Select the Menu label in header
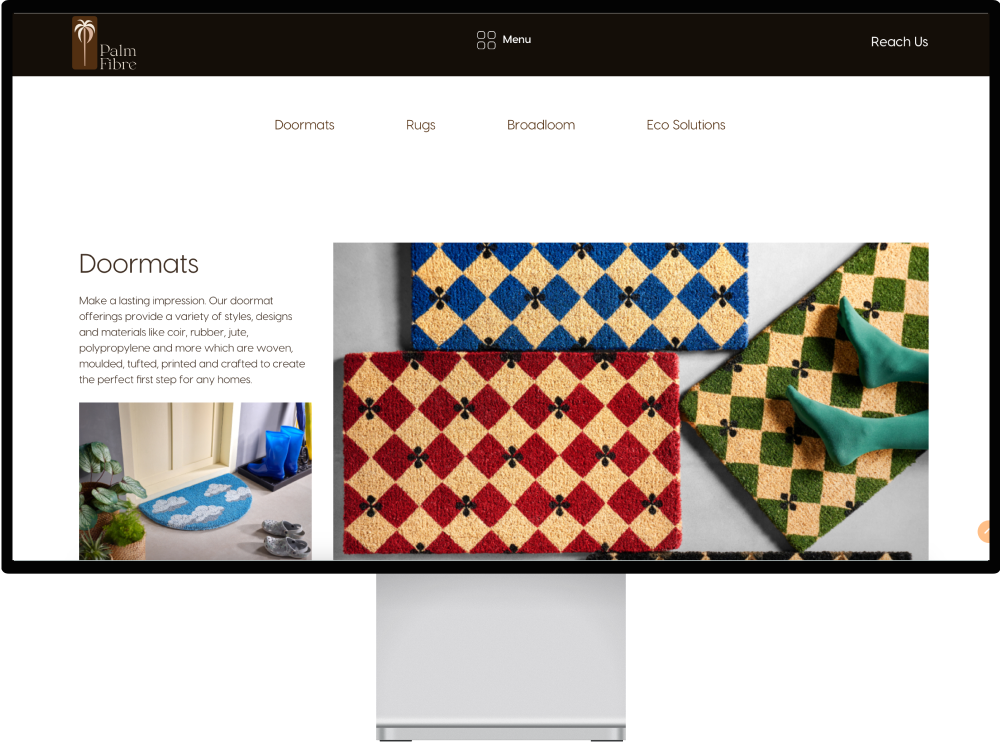The height and width of the screenshot is (742, 1000). (x=517, y=40)
